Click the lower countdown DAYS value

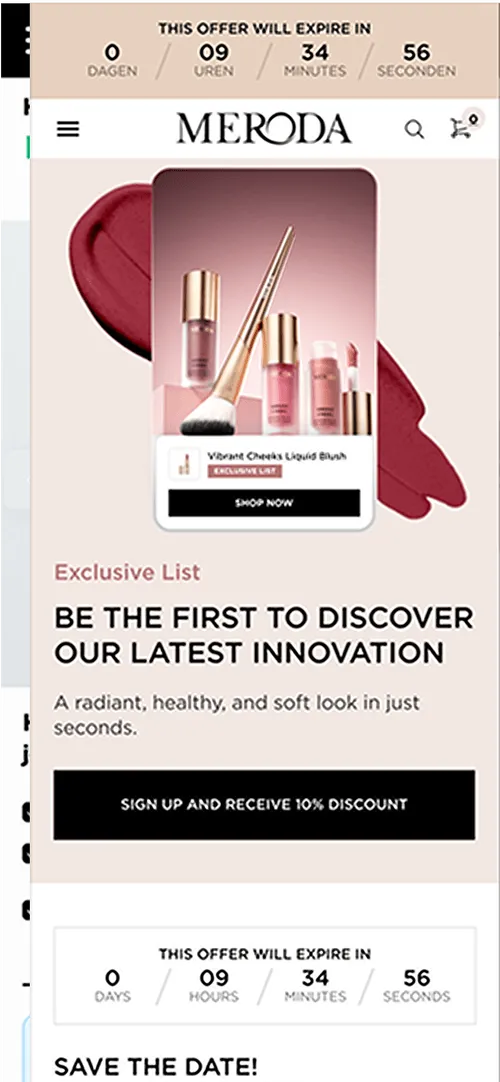pos(112,978)
